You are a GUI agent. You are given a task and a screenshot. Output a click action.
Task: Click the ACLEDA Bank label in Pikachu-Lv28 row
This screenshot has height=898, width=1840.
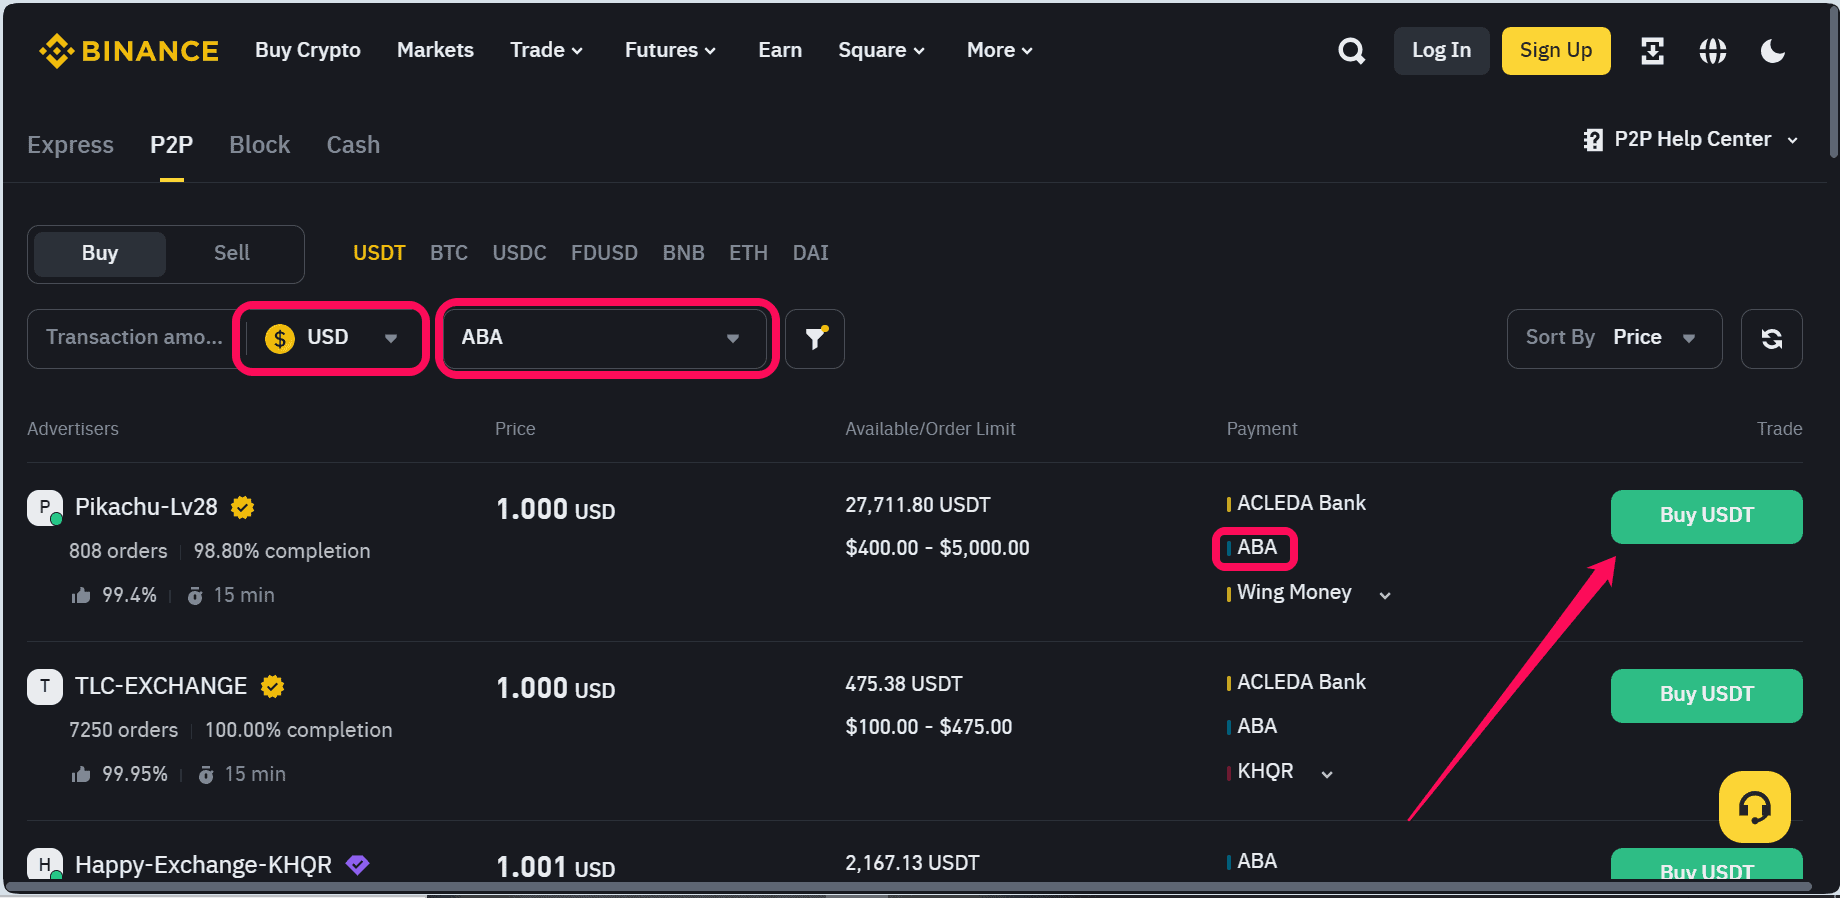tap(1301, 503)
